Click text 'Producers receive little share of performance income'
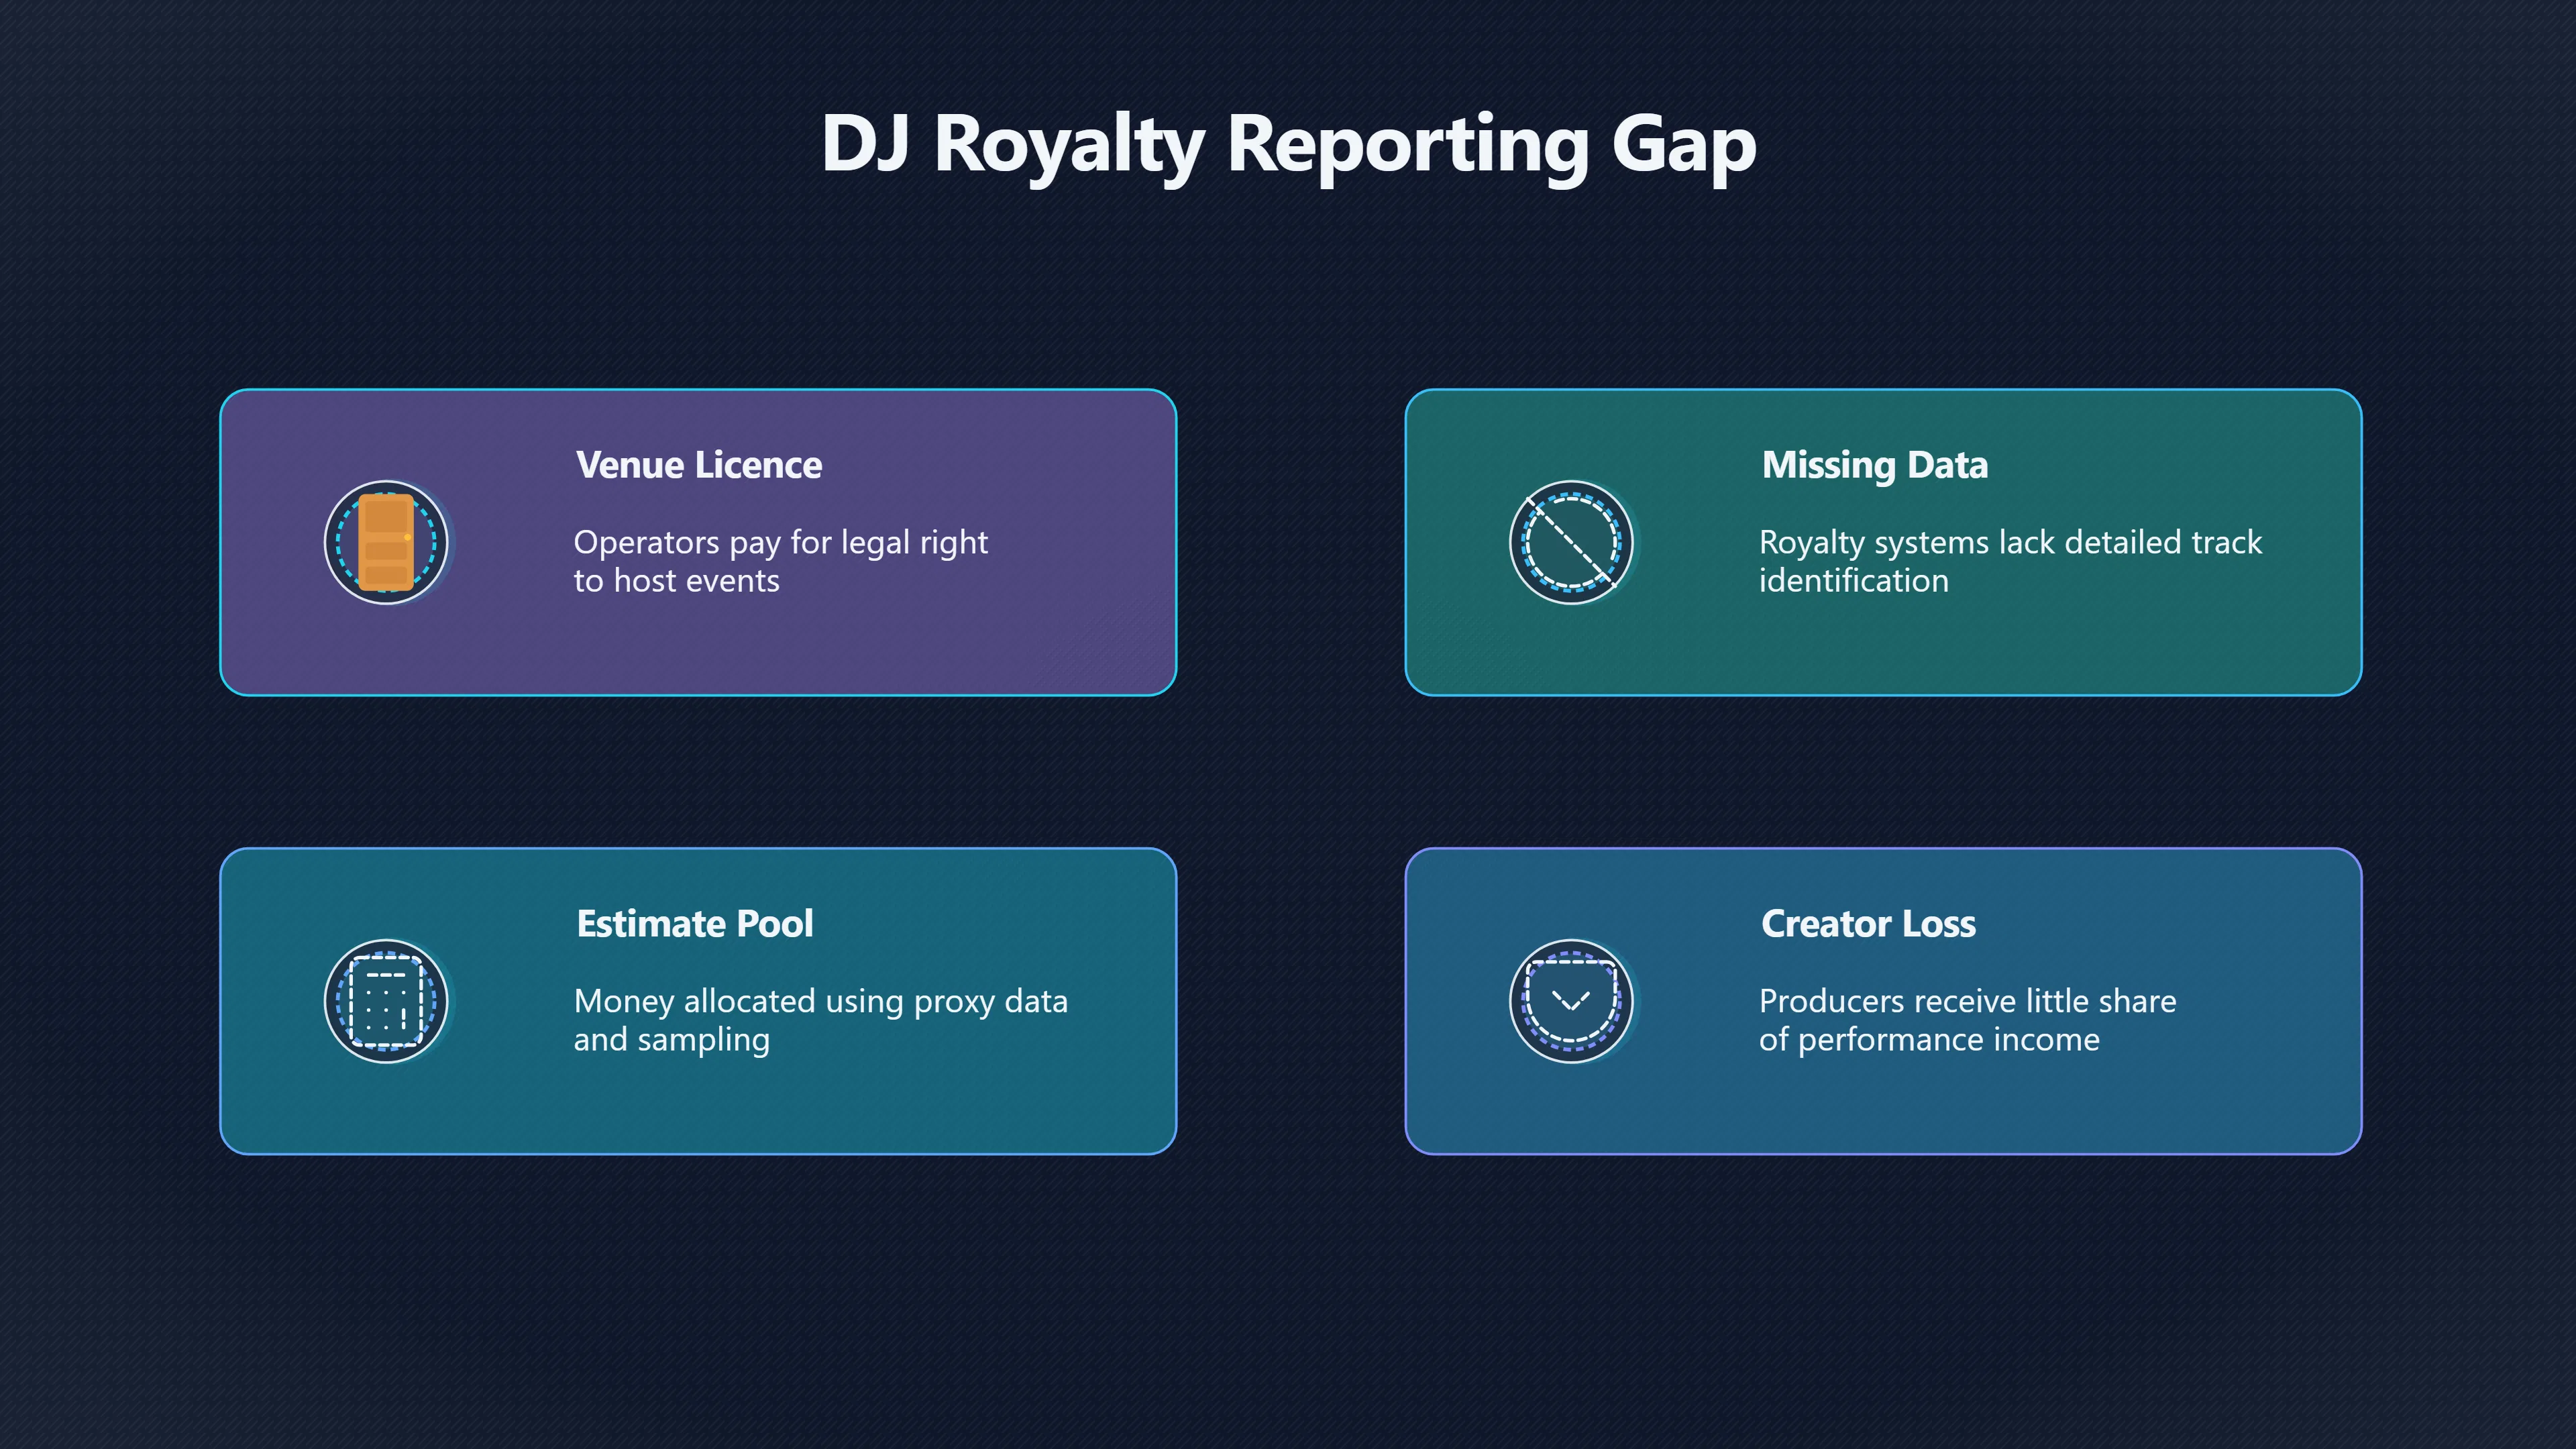Screen dimensions: 2576x1449 pos(1967,1020)
